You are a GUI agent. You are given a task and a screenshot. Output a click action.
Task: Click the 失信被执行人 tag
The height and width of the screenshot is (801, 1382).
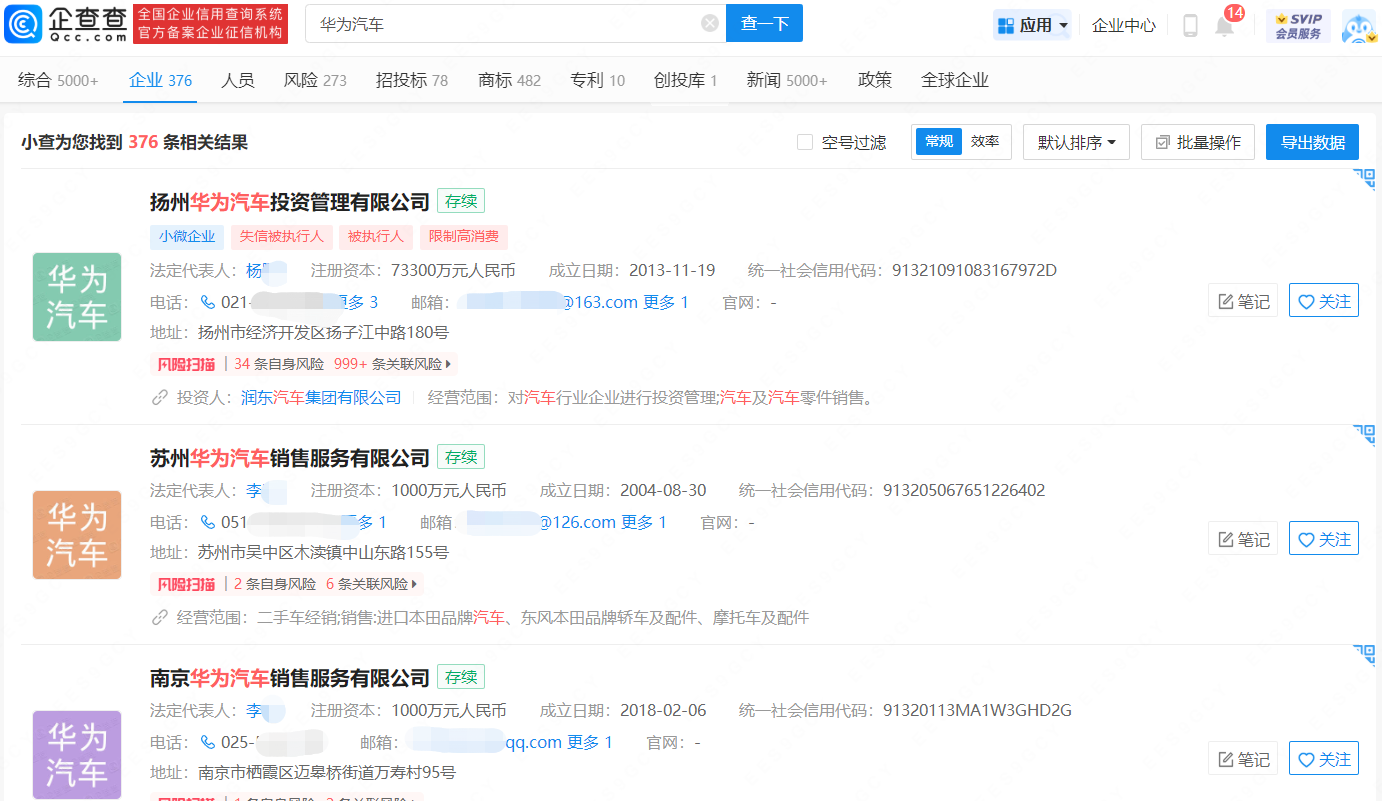pyautogui.click(x=281, y=237)
